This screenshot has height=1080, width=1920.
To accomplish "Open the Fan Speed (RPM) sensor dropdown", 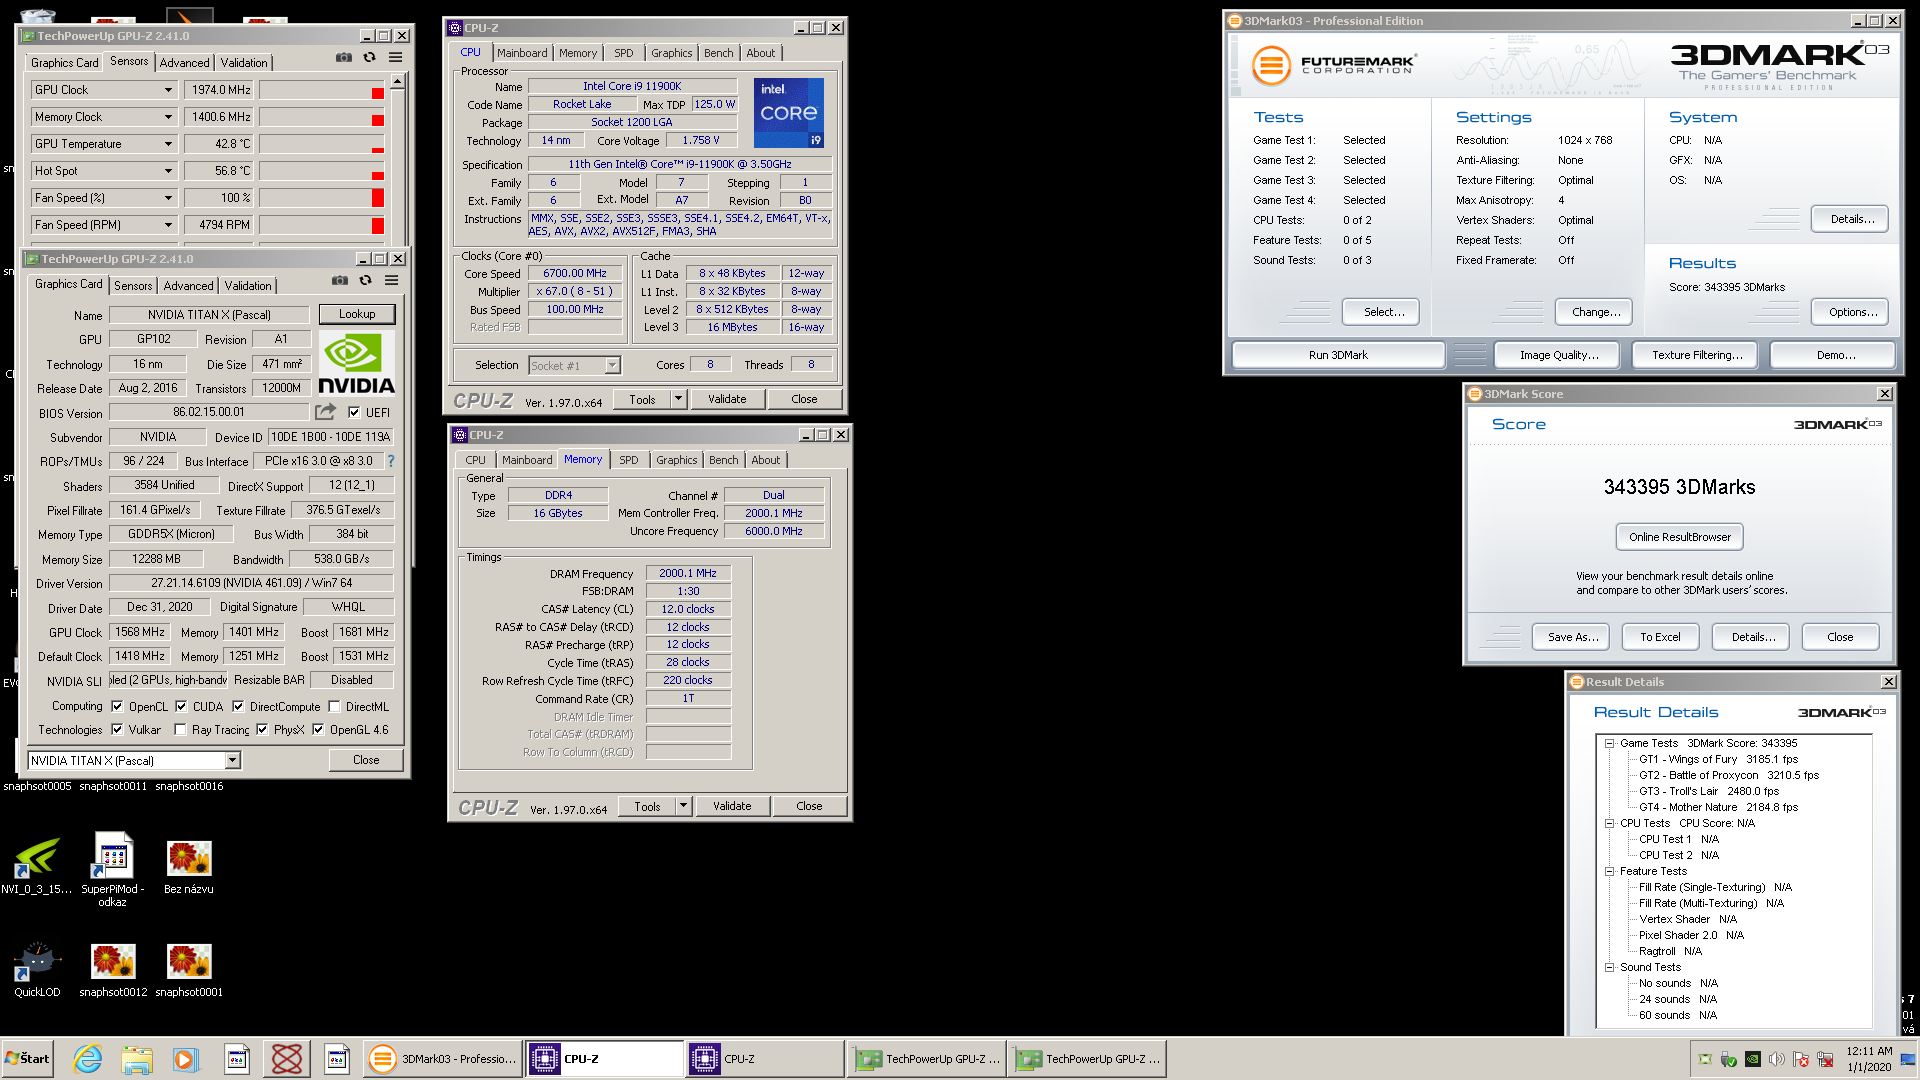I will (x=168, y=225).
